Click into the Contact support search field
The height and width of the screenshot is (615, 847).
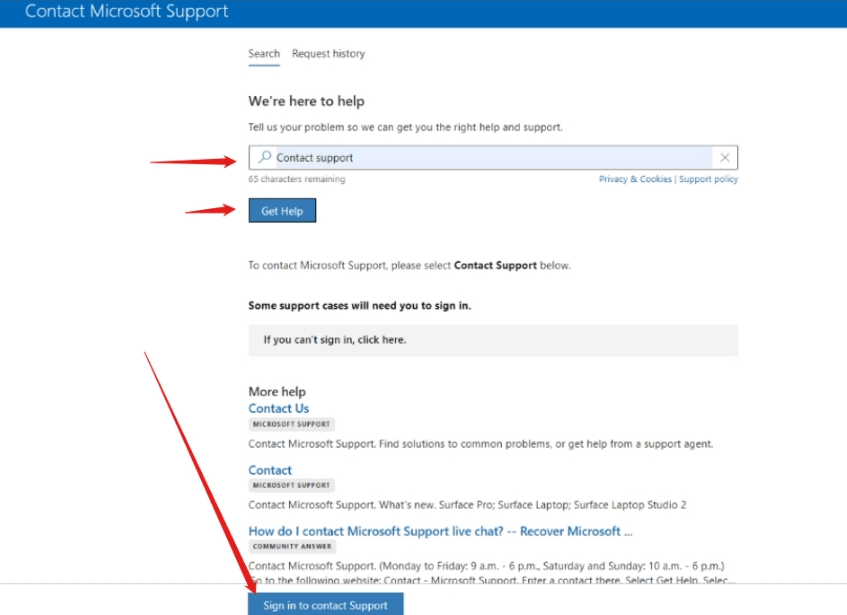coord(493,158)
